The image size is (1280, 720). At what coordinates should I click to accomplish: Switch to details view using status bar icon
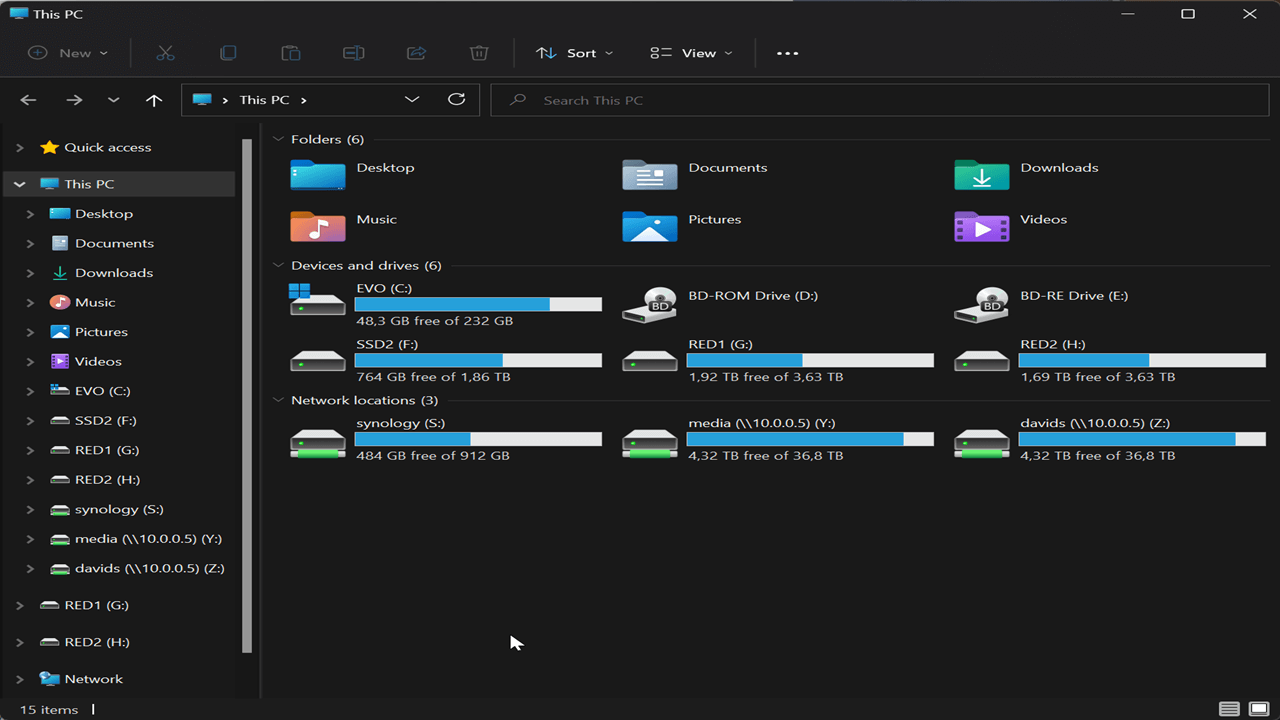(x=1229, y=709)
